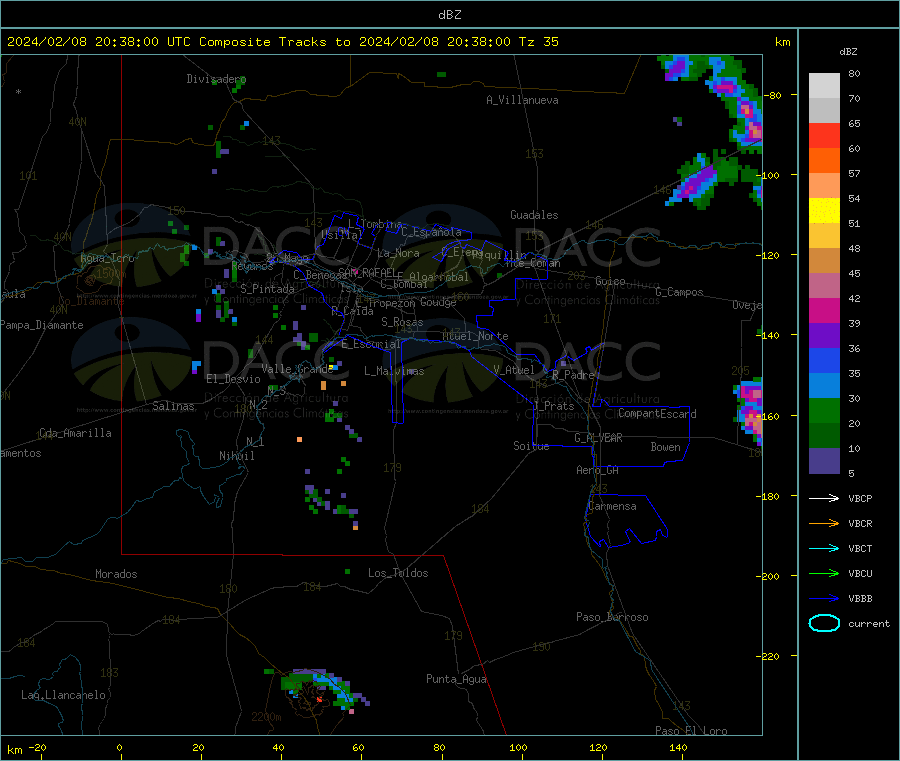Screen dimensions: 900x761
Task: Click the 'C_Española' map label
Action: 431,232
